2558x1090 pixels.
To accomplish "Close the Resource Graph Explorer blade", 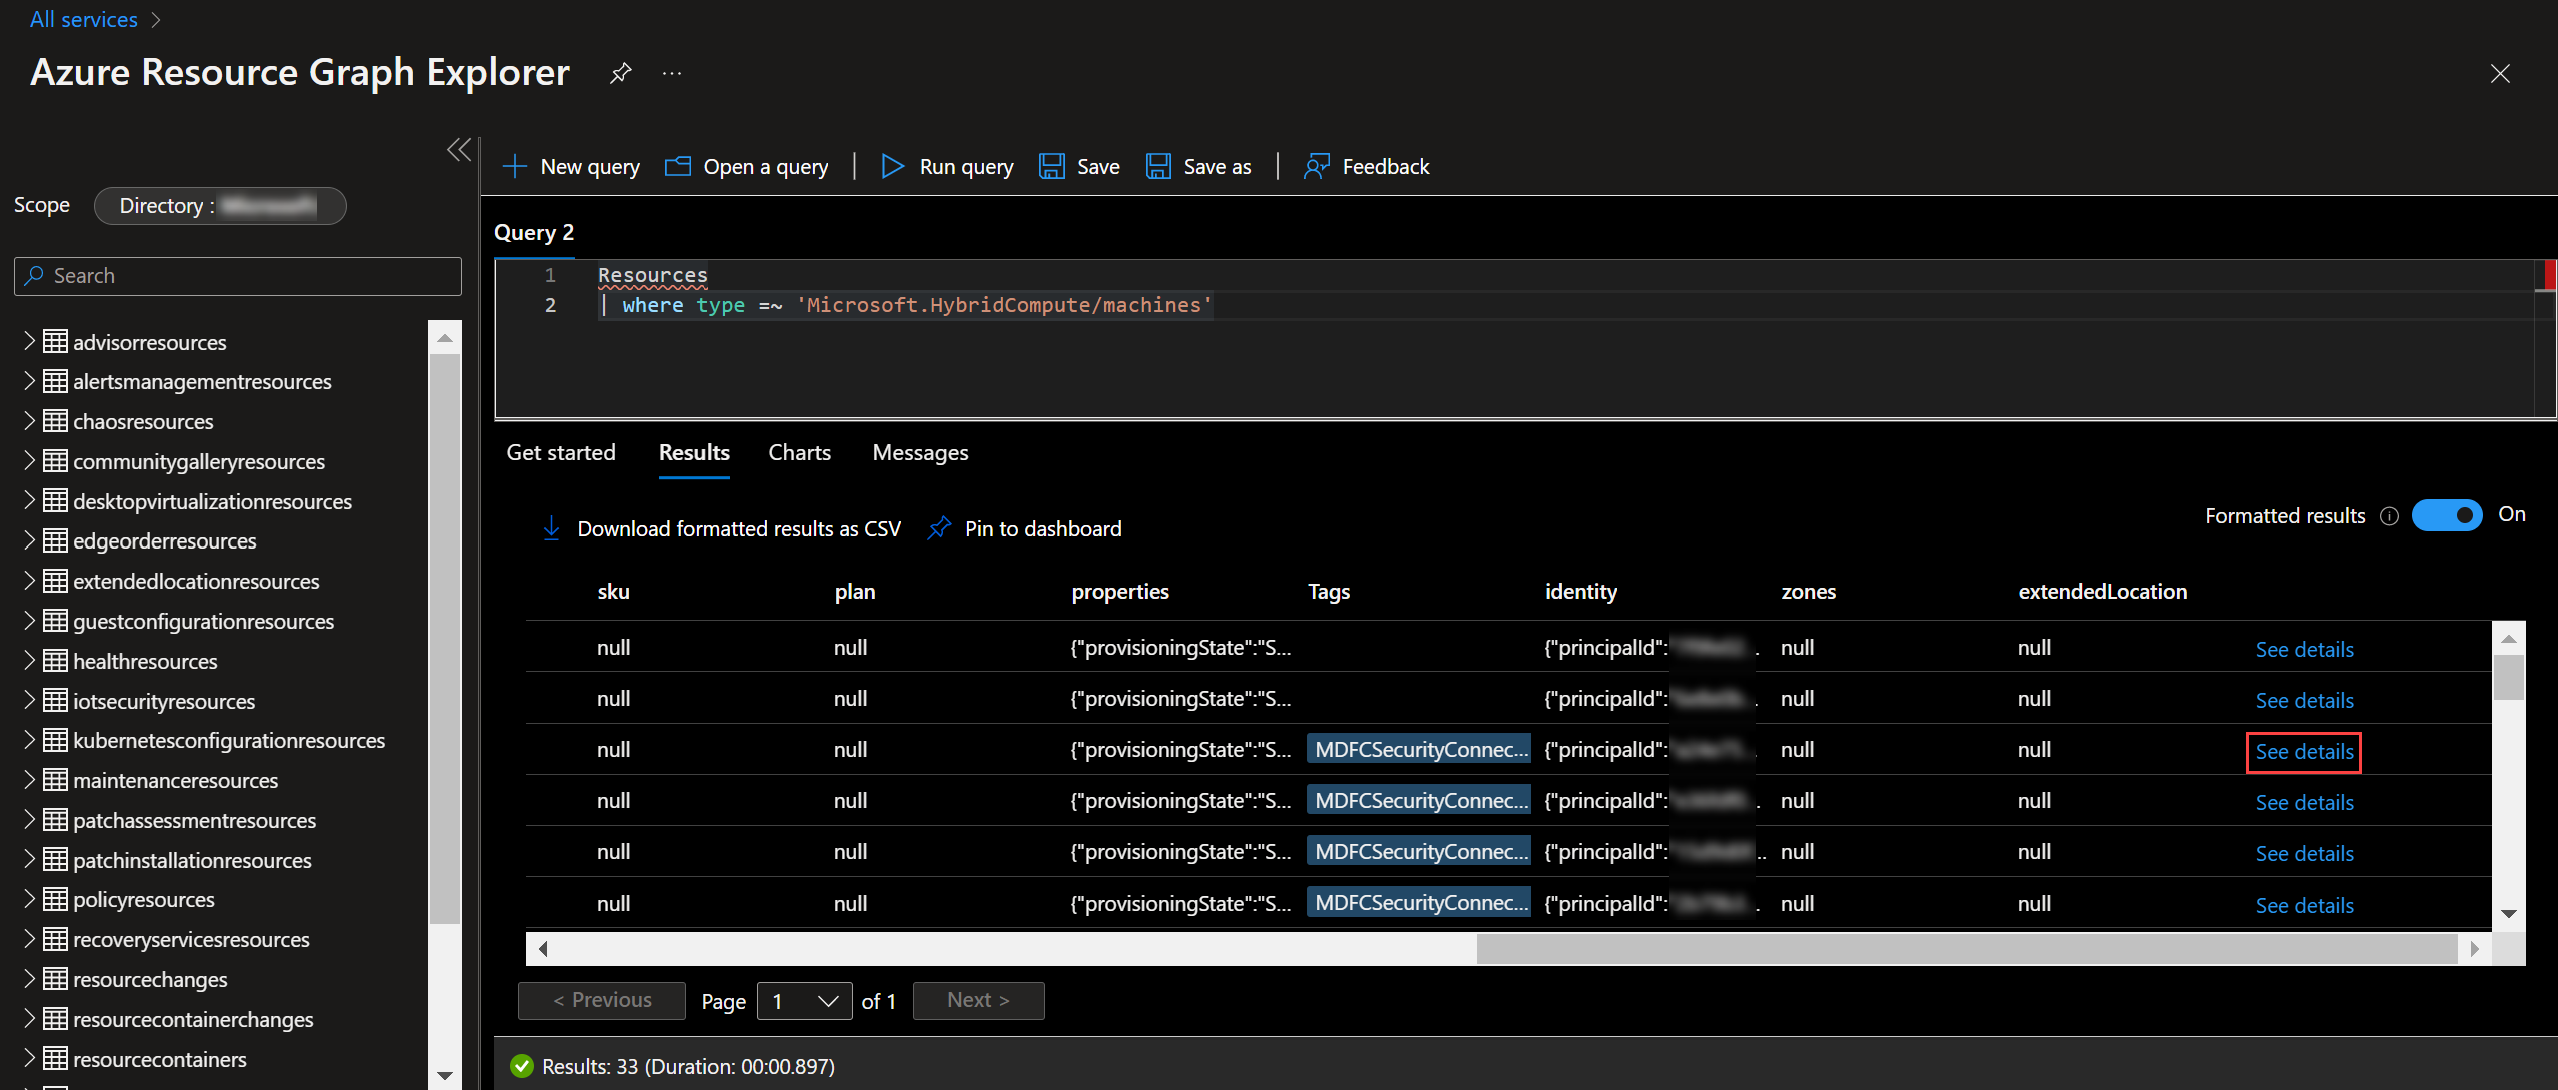I will click(2500, 73).
